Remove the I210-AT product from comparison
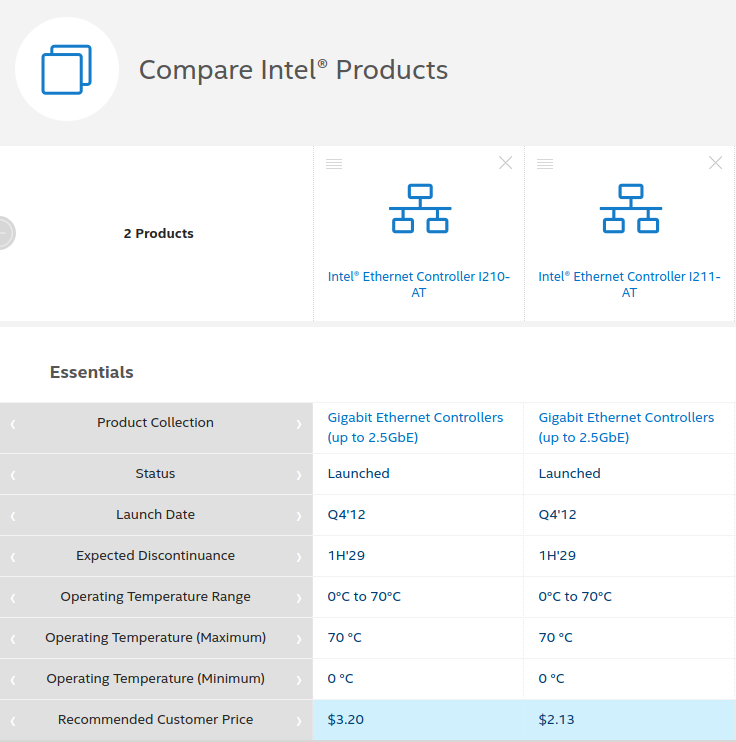736x742 pixels. 505,163
